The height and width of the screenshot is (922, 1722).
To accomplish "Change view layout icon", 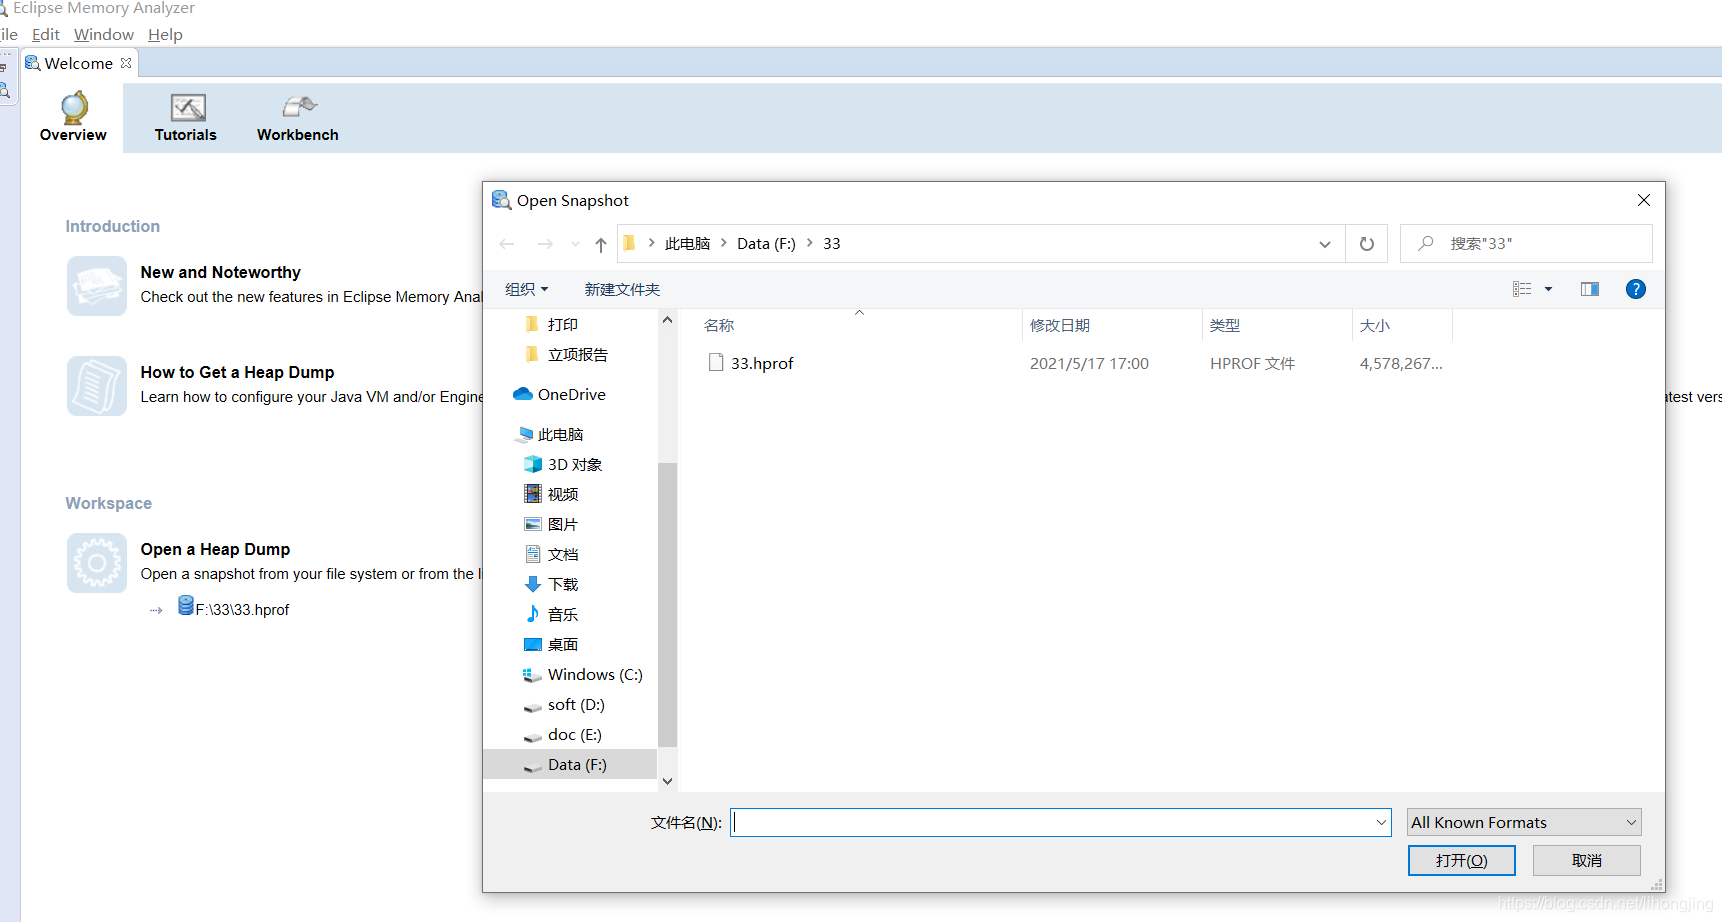I will click(1522, 289).
